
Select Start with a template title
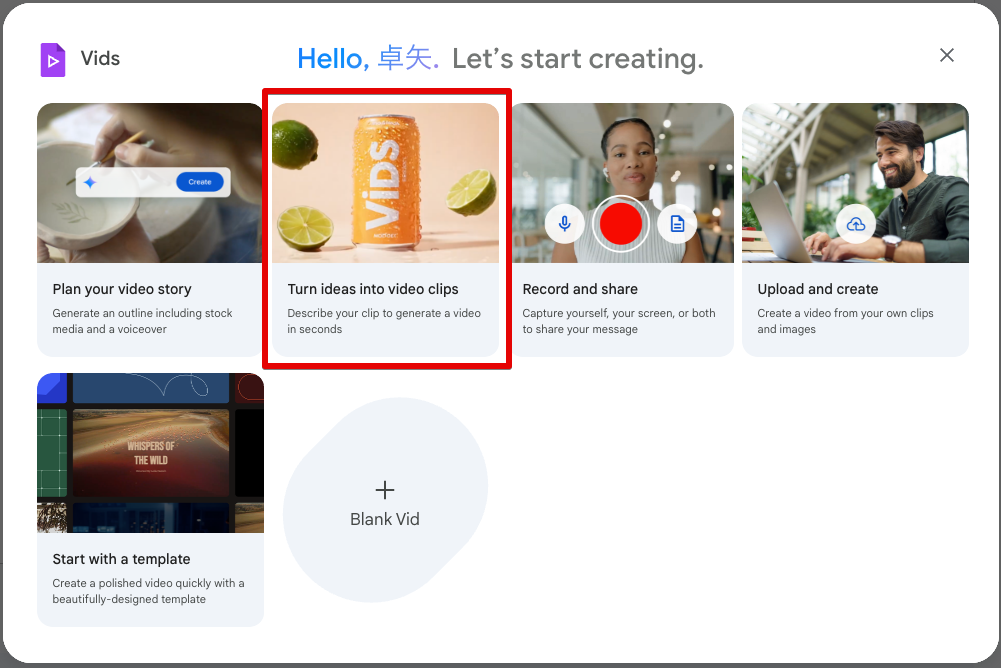pyautogui.click(x=121, y=559)
